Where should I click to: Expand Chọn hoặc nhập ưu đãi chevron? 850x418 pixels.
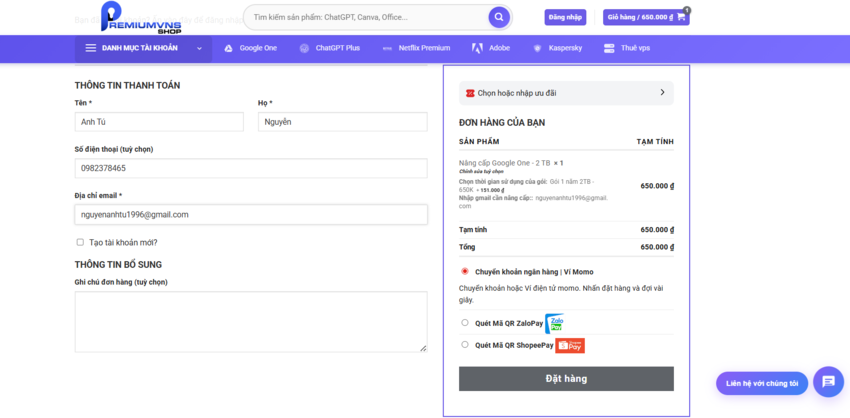662,93
